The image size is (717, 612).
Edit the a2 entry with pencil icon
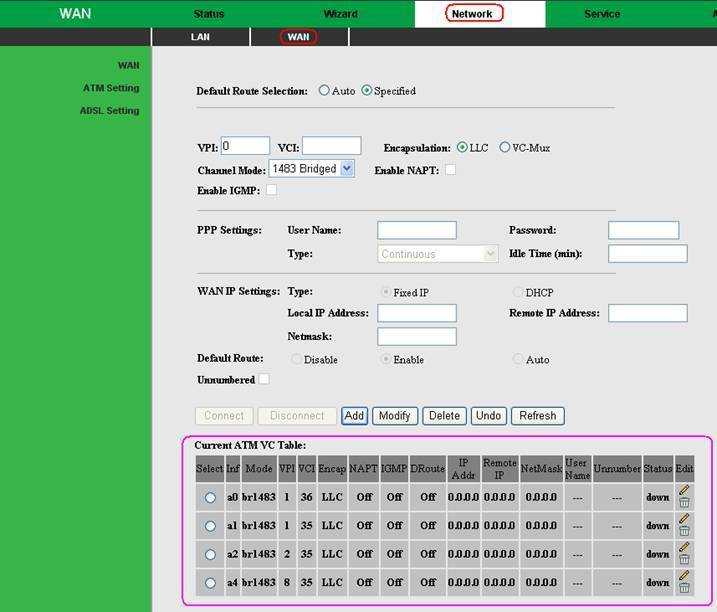(x=684, y=547)
